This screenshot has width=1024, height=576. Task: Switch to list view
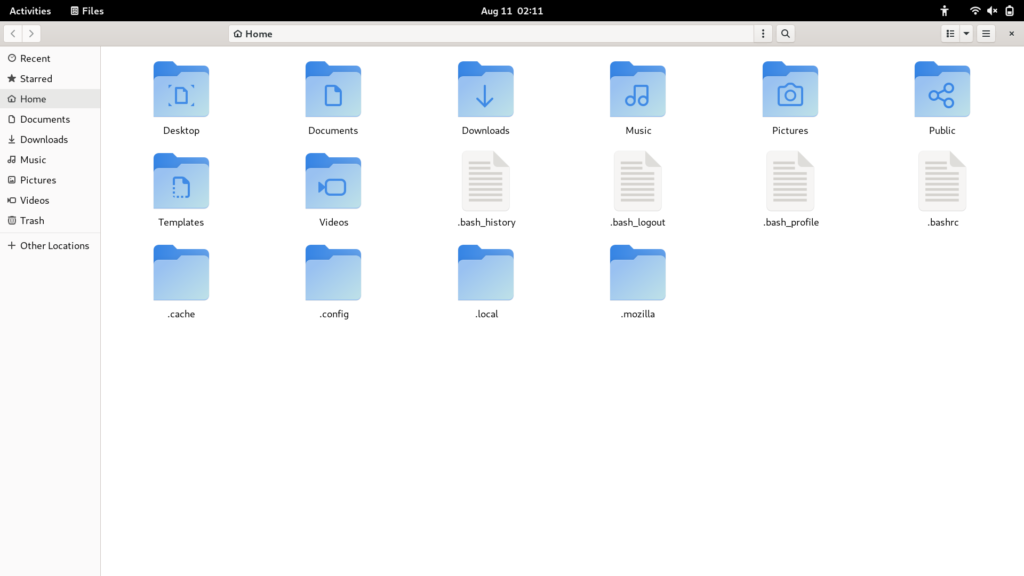948,33
